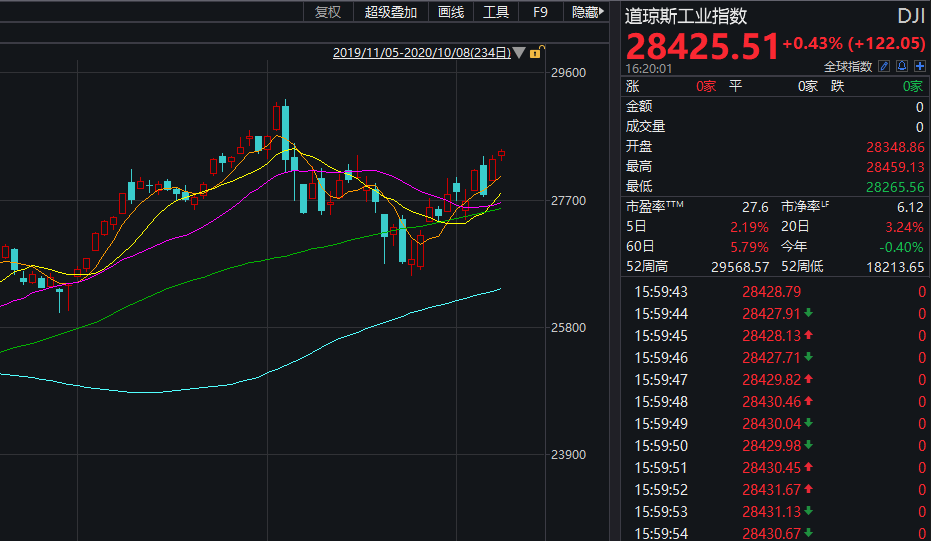Toggle the date range lock icon
This screenshot has width=931, height=541.
(536, 52)
